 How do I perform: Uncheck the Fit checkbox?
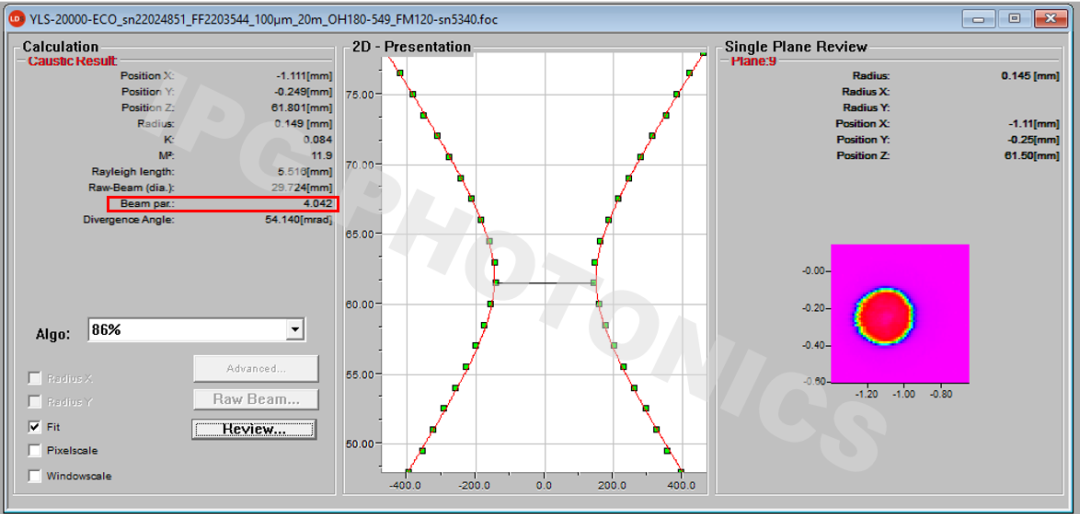click(x=35, y=426)
